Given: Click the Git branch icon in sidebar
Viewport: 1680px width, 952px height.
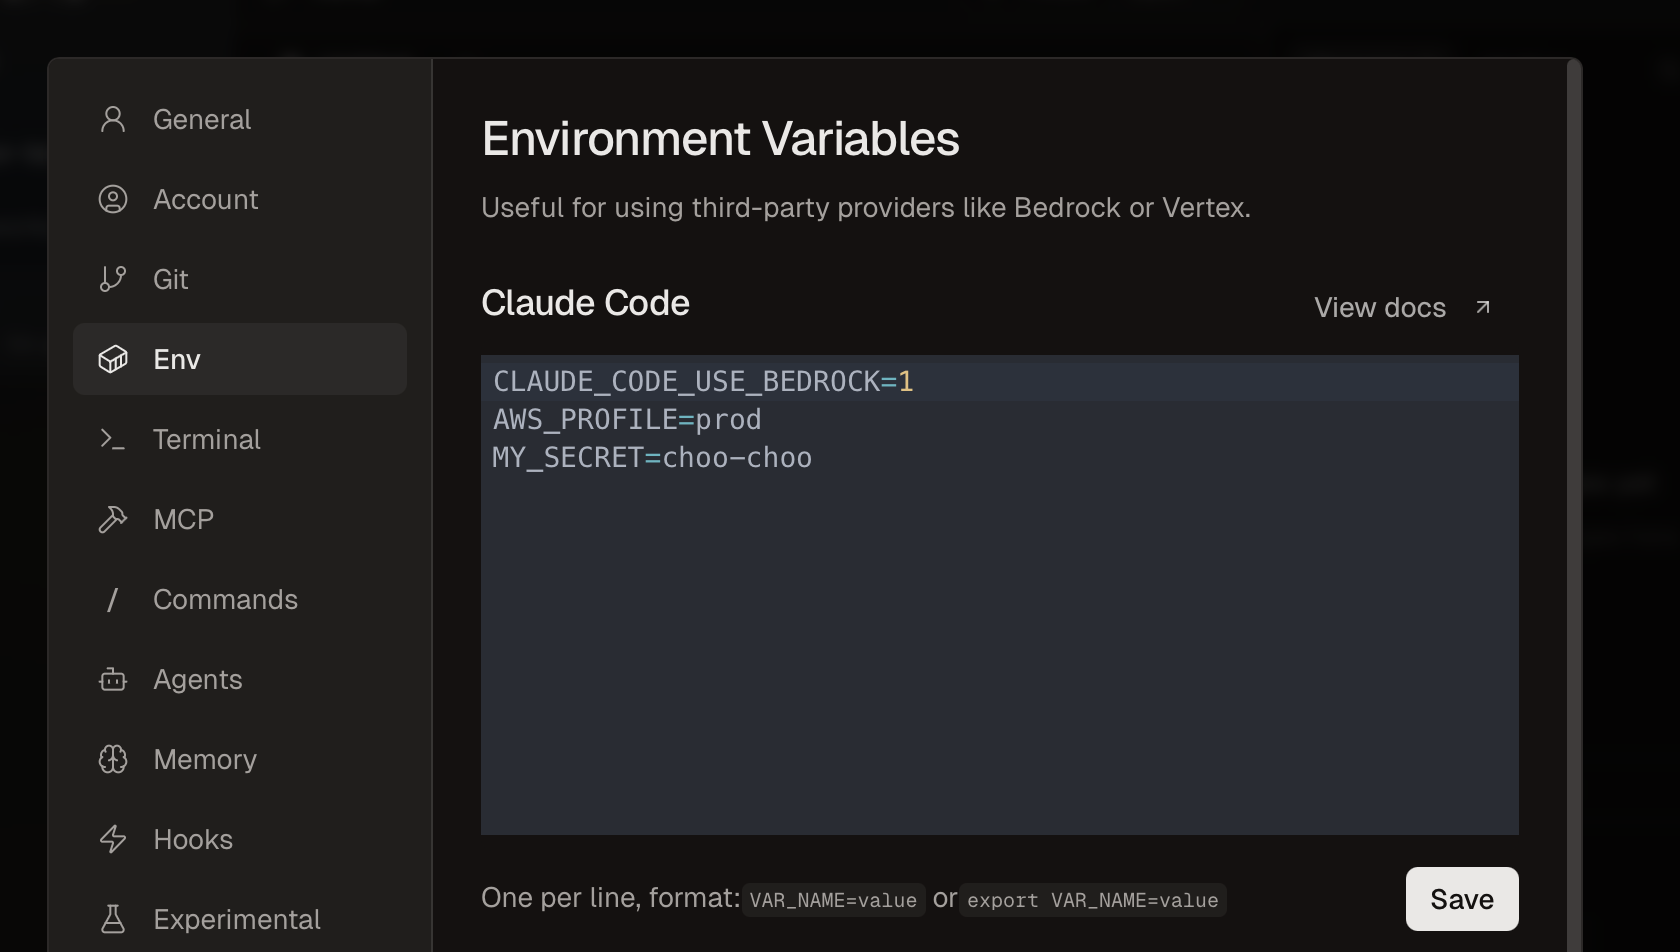Looking at the screenshot, I should click(112, 279).
